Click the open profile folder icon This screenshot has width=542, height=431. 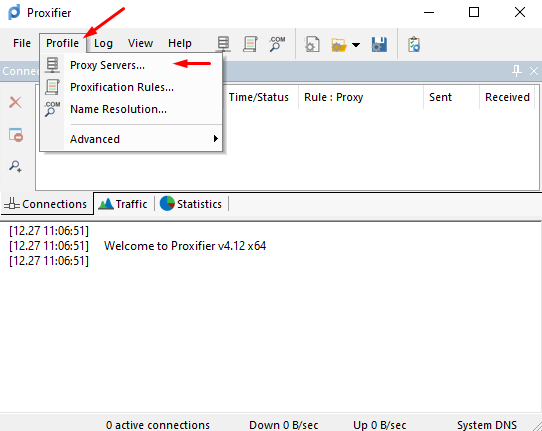[339, 45]
